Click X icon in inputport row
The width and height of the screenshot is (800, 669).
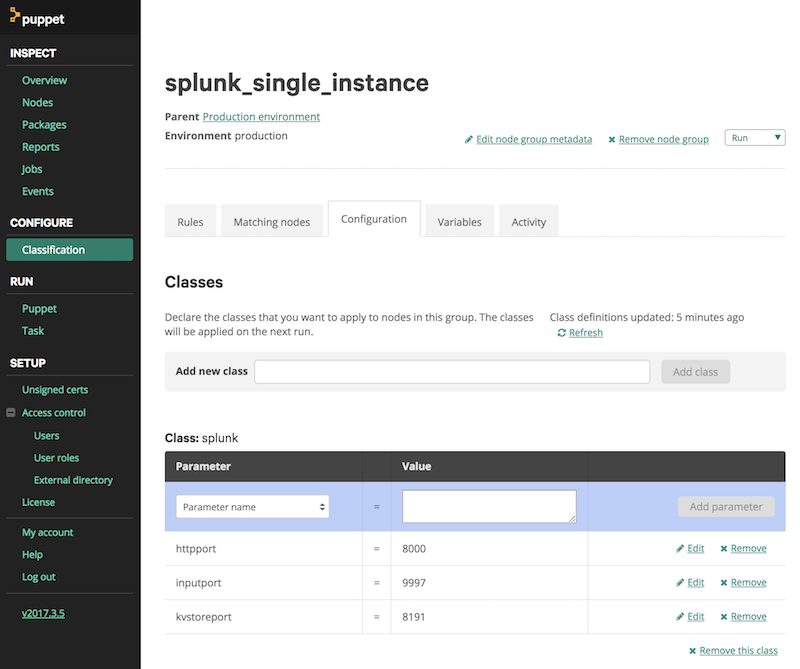click(723, 583)
